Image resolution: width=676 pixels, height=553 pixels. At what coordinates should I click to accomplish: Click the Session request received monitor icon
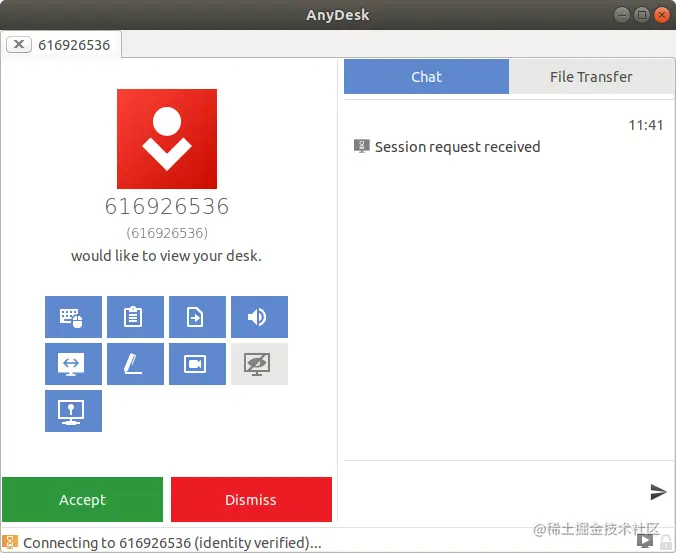tap(362, 146)
